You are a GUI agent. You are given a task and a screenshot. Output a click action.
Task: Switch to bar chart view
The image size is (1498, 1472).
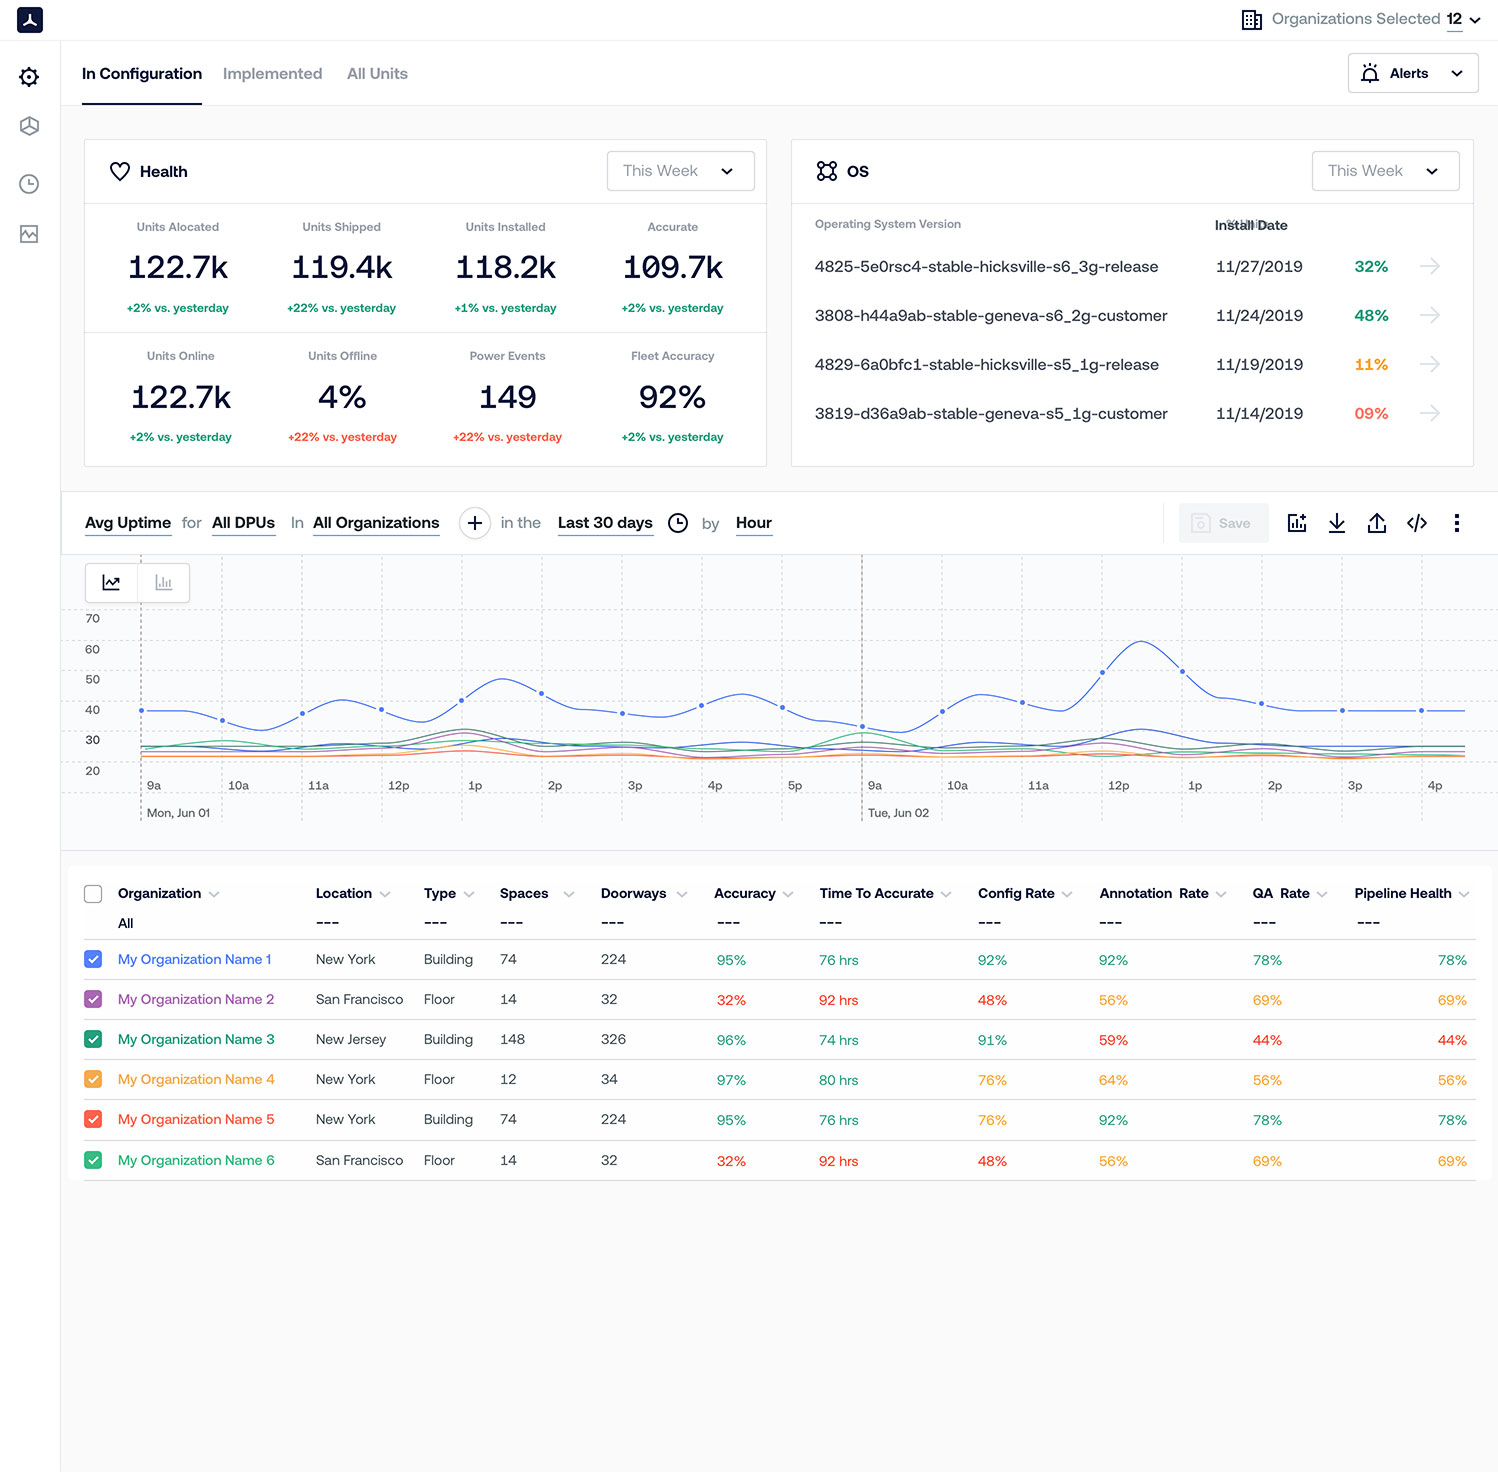pyautogui.click(x=164, y=583)
